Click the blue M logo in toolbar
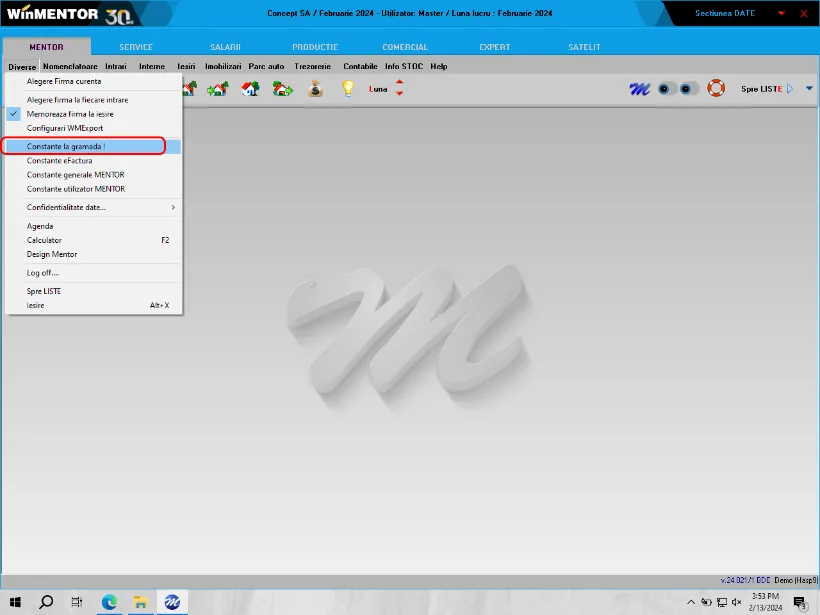The image size is (820, 615). 640,89
